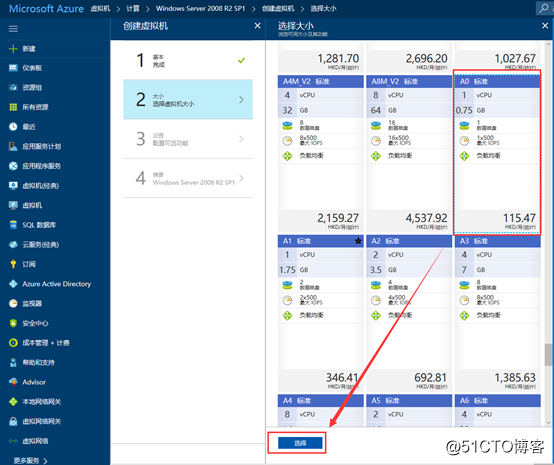Click the blue 选择 select button
The image size is (554, 465).
pos(300,443)
